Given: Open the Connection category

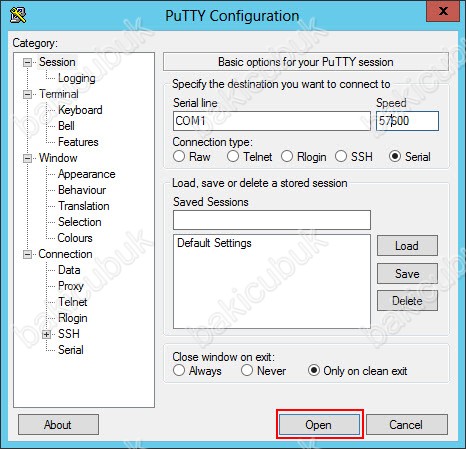Looking at the screenshot, I should [x=65, y=254].
